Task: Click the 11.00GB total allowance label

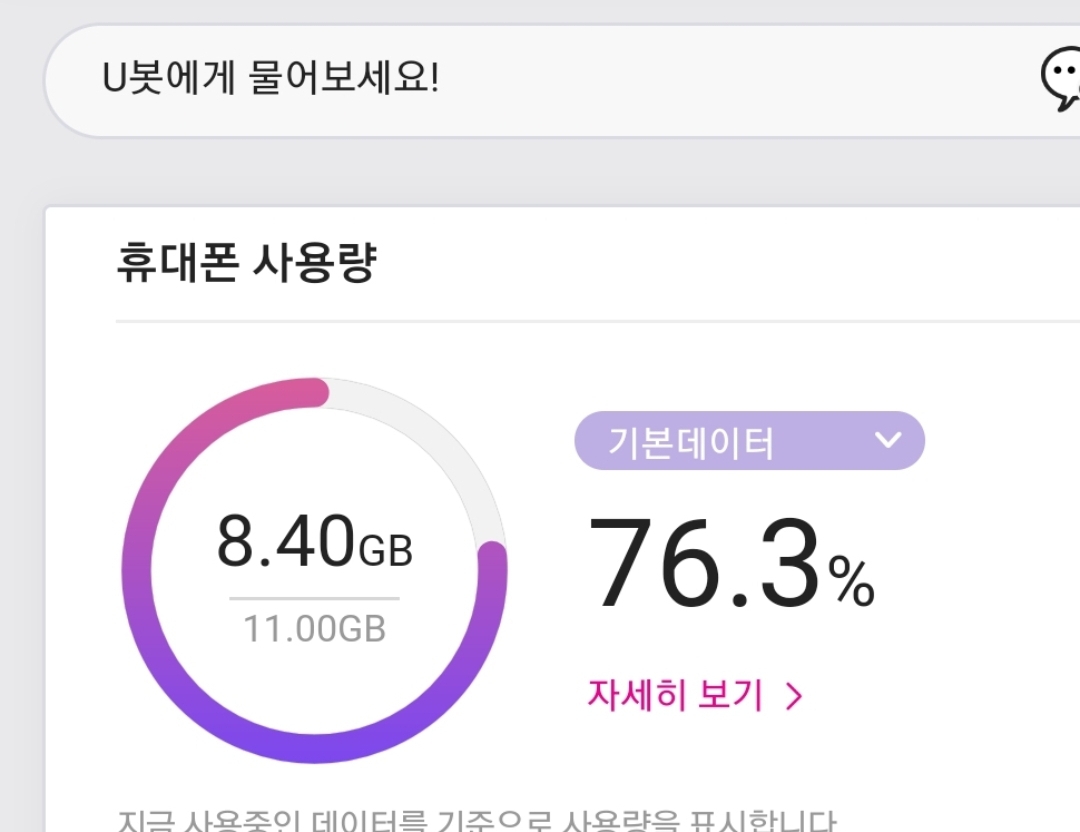Action: (315, 627)
